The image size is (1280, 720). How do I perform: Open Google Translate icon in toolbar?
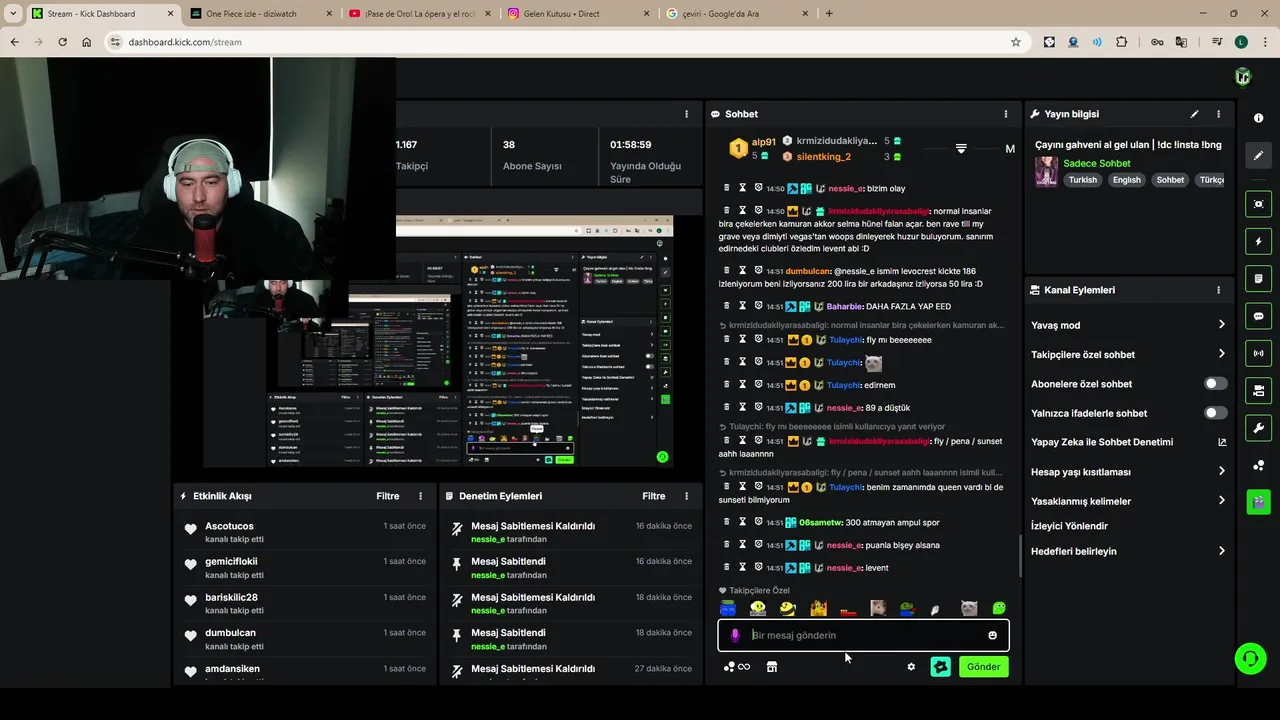1181,42
